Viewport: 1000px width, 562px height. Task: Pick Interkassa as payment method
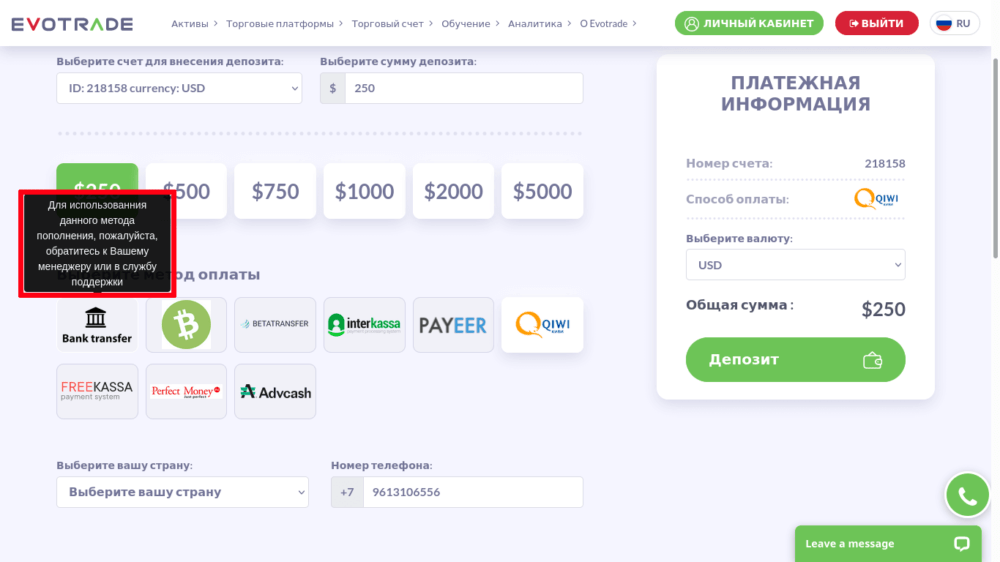point(364,325)
